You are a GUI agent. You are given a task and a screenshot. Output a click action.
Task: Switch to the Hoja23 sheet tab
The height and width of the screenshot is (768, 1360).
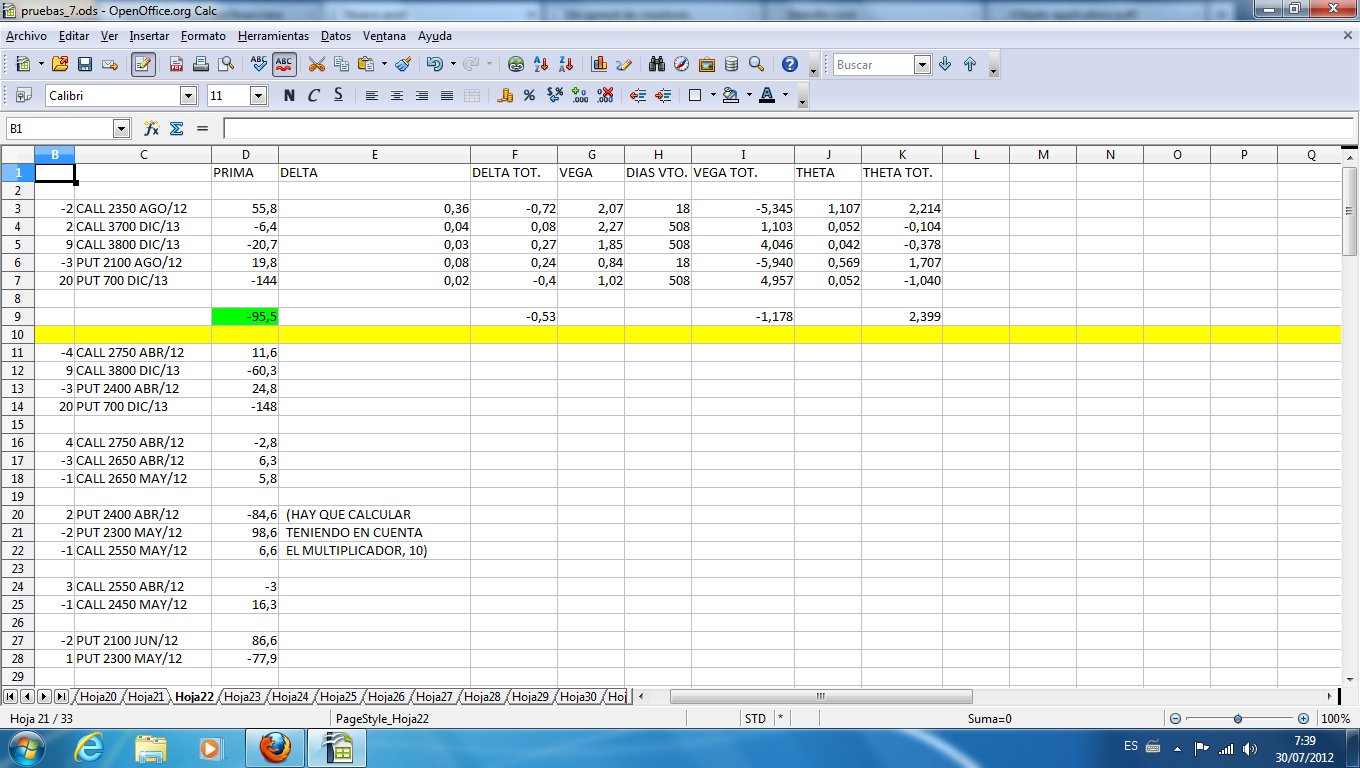coord(242,697)
